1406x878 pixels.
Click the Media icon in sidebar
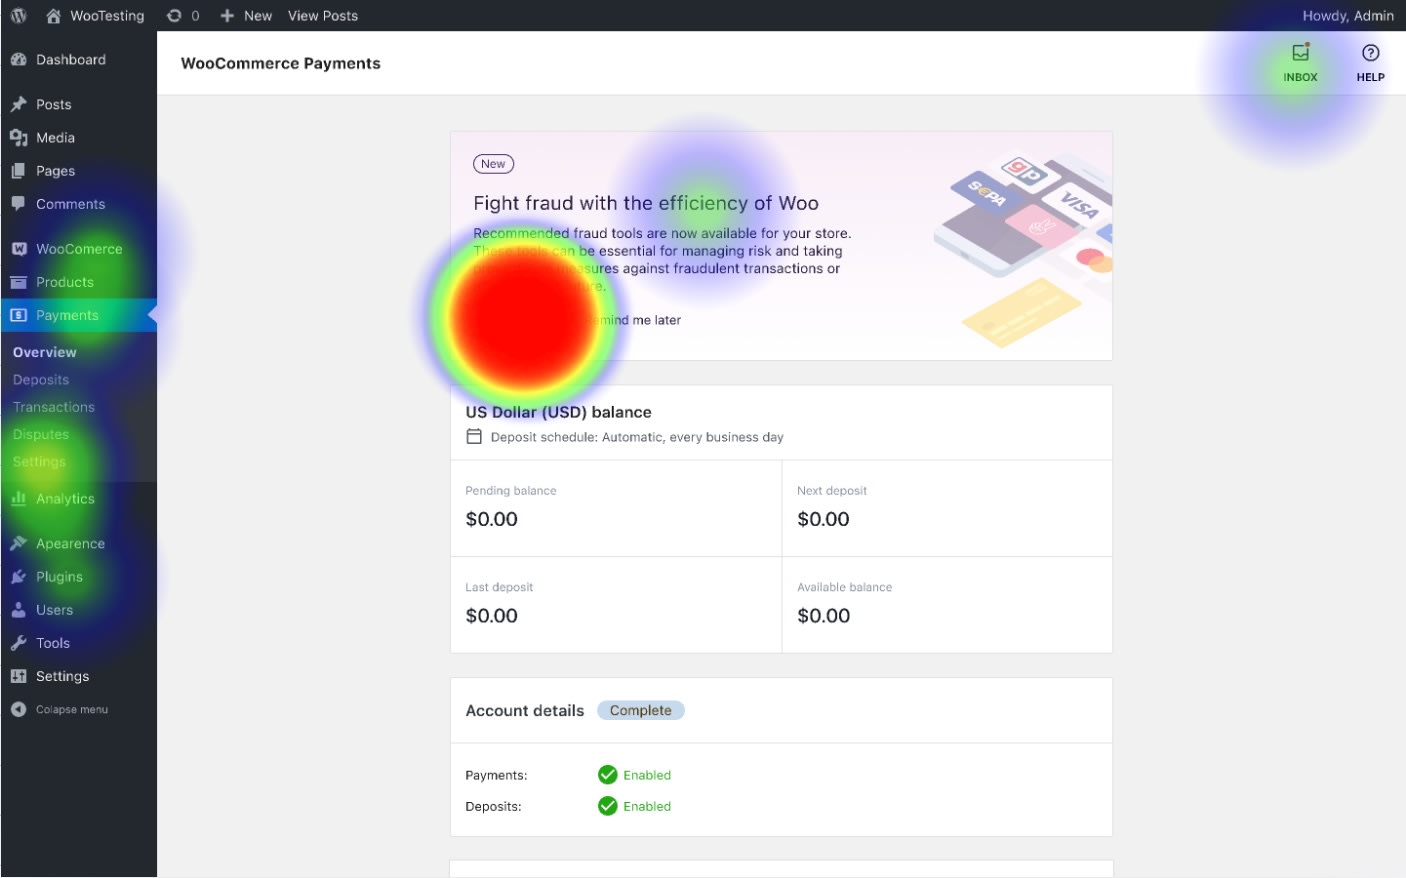click(x=18, y=138)
